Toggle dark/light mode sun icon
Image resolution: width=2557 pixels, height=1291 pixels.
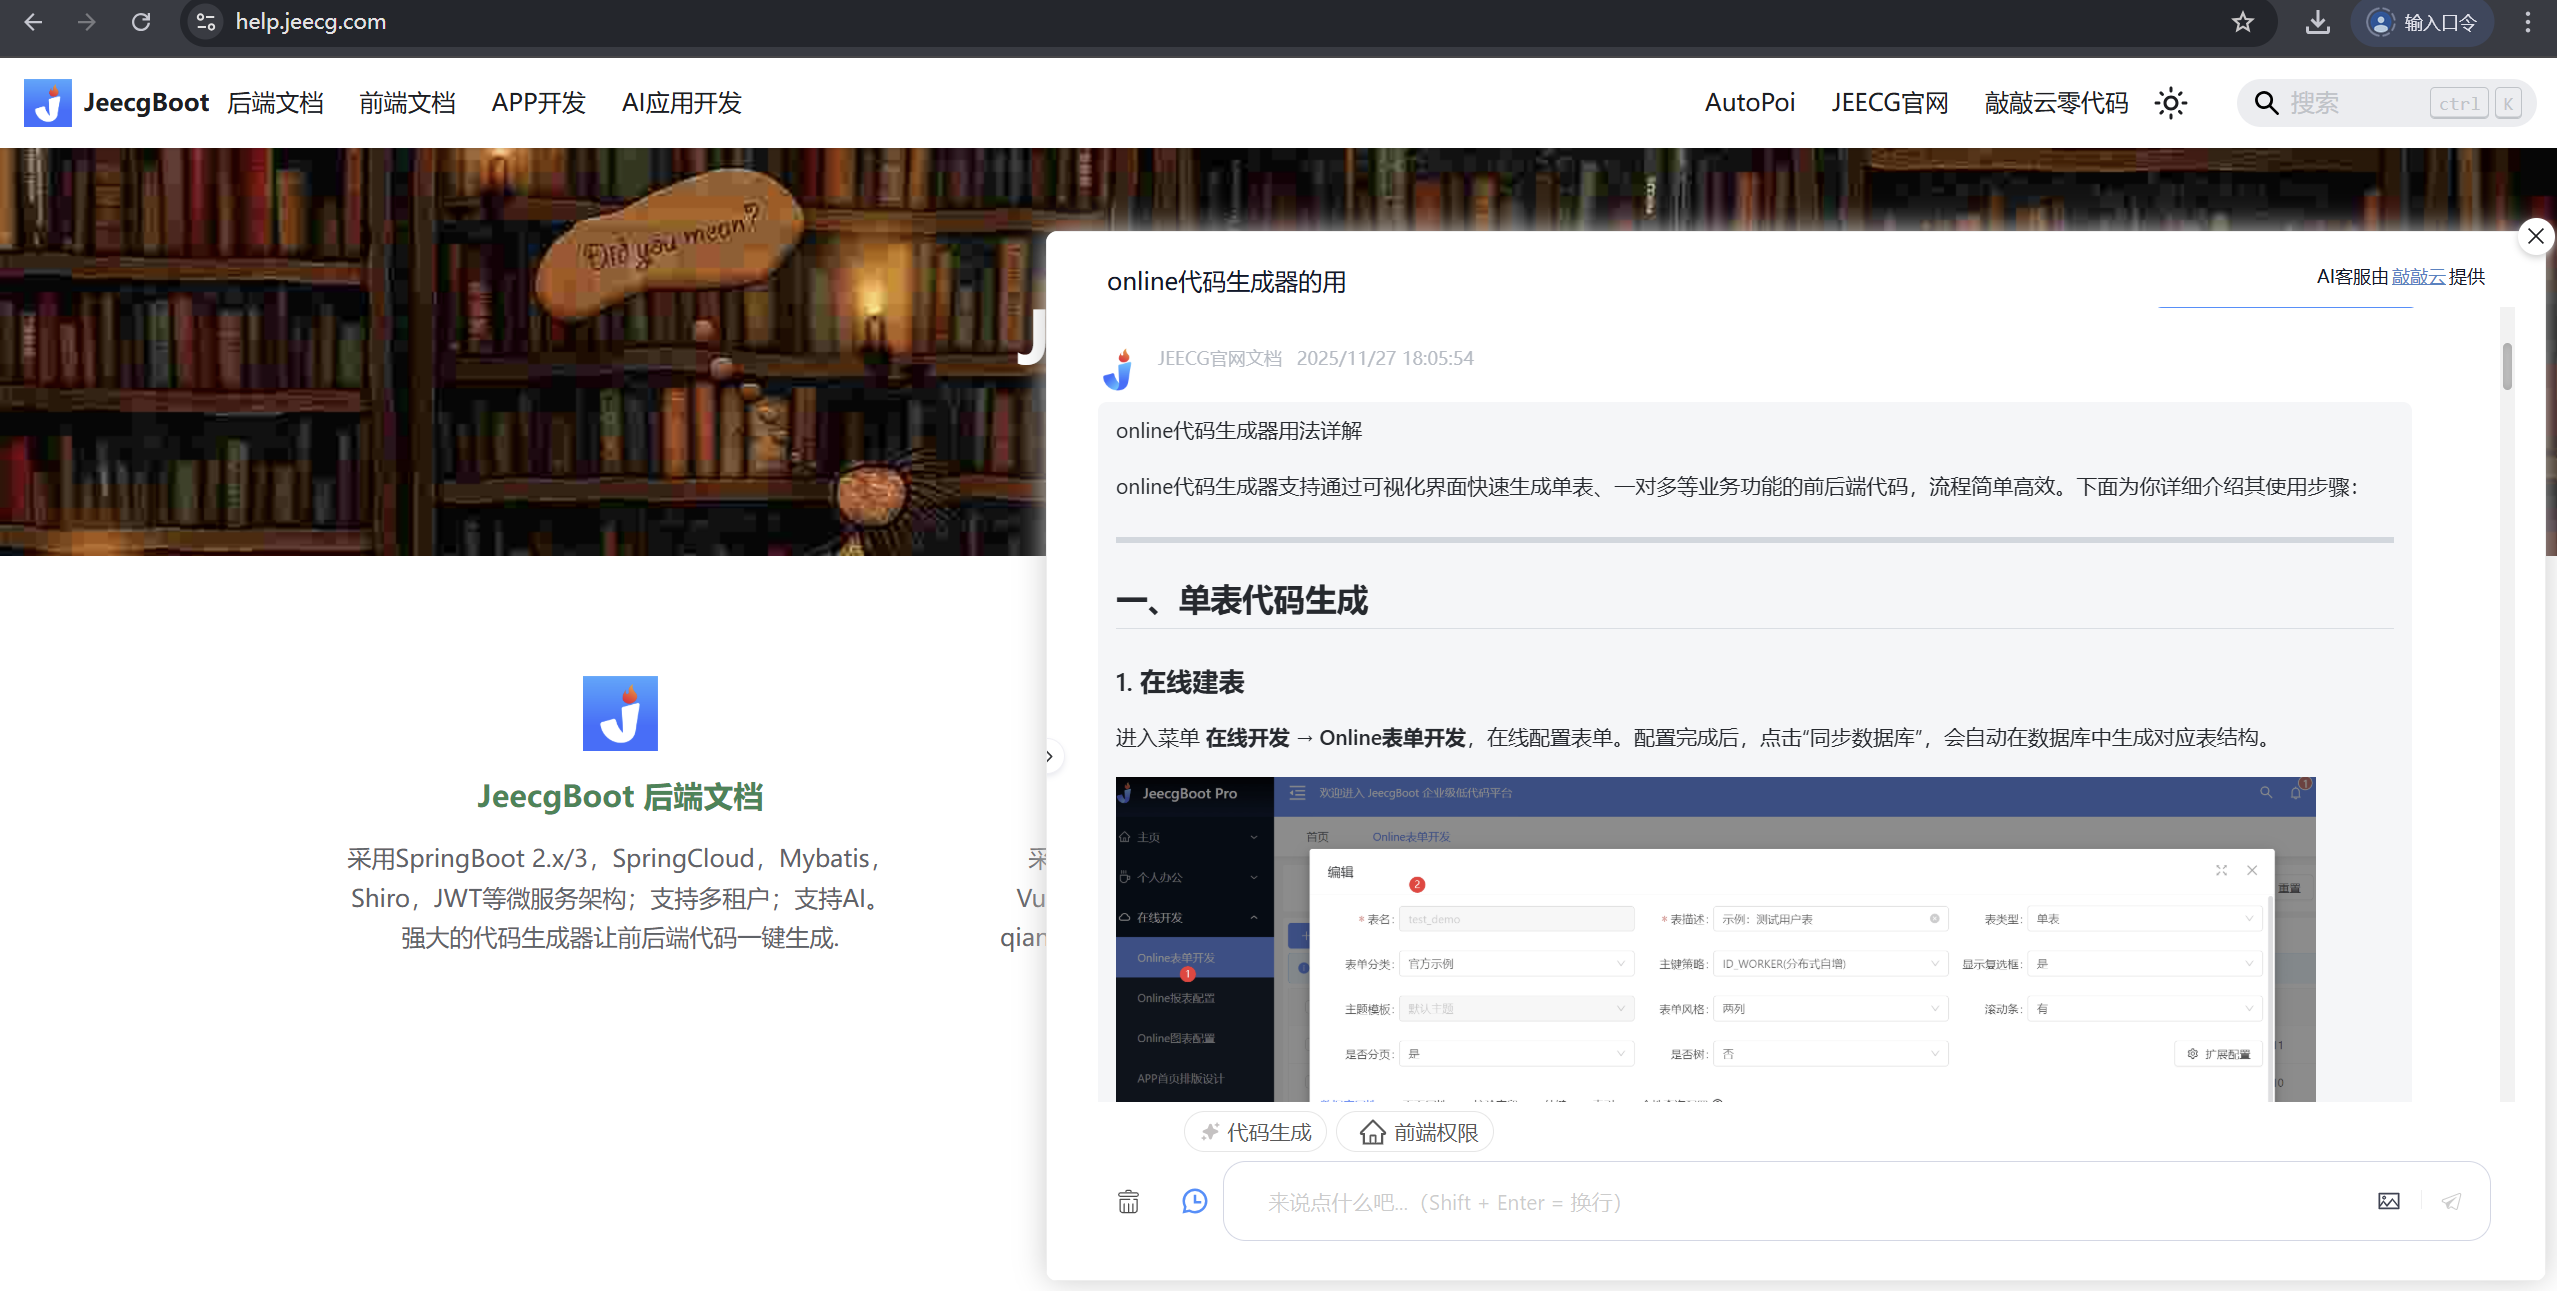tap(2170, 103)
